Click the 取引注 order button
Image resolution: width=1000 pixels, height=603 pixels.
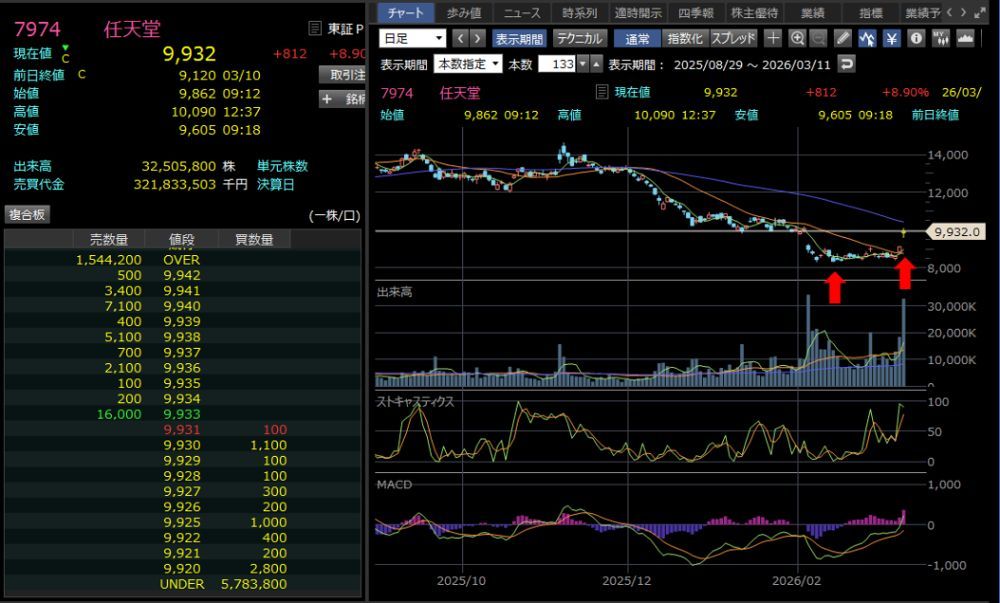coord(342,75)
